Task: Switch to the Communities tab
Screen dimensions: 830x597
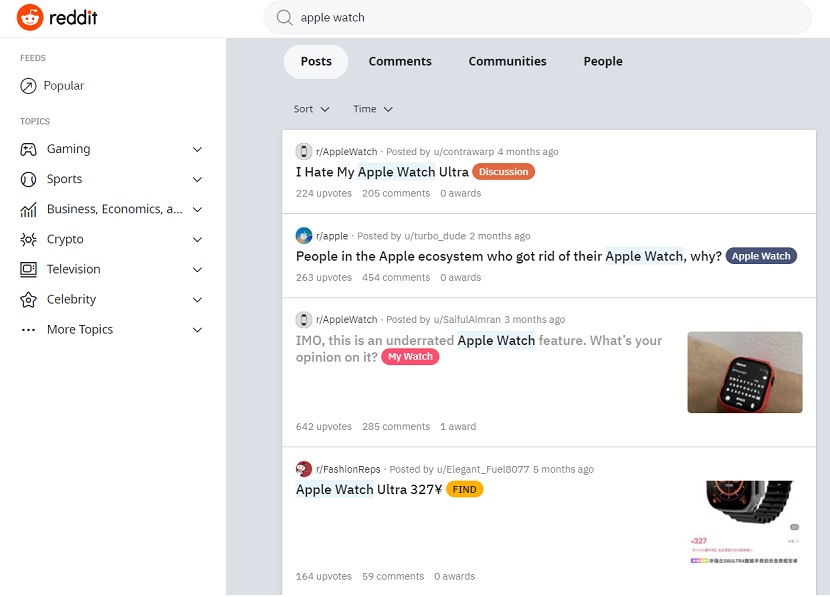Action: click(x=507, y=61)
